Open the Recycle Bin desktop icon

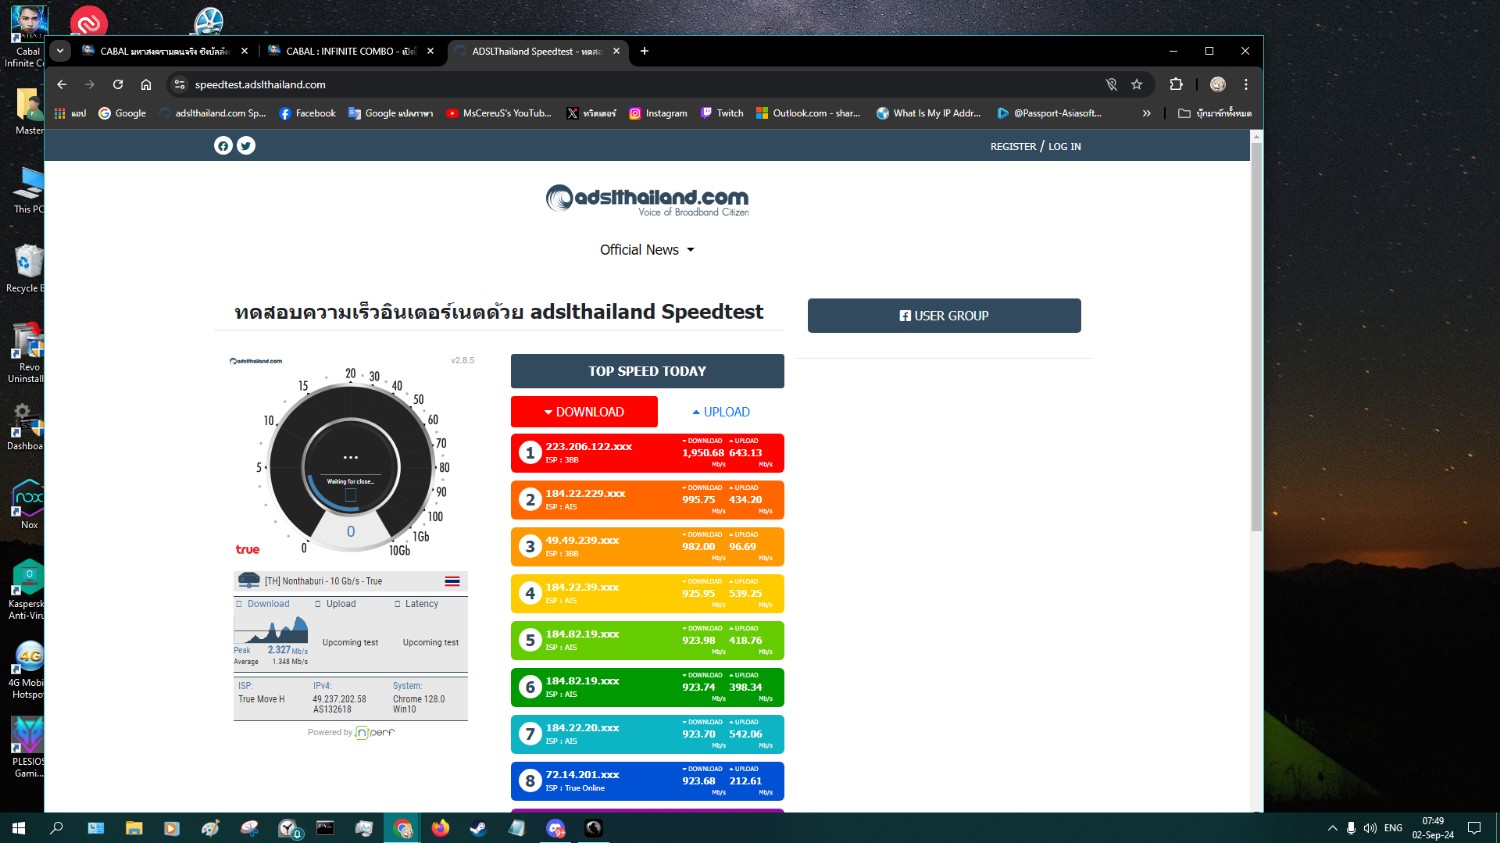pos(27,270)
